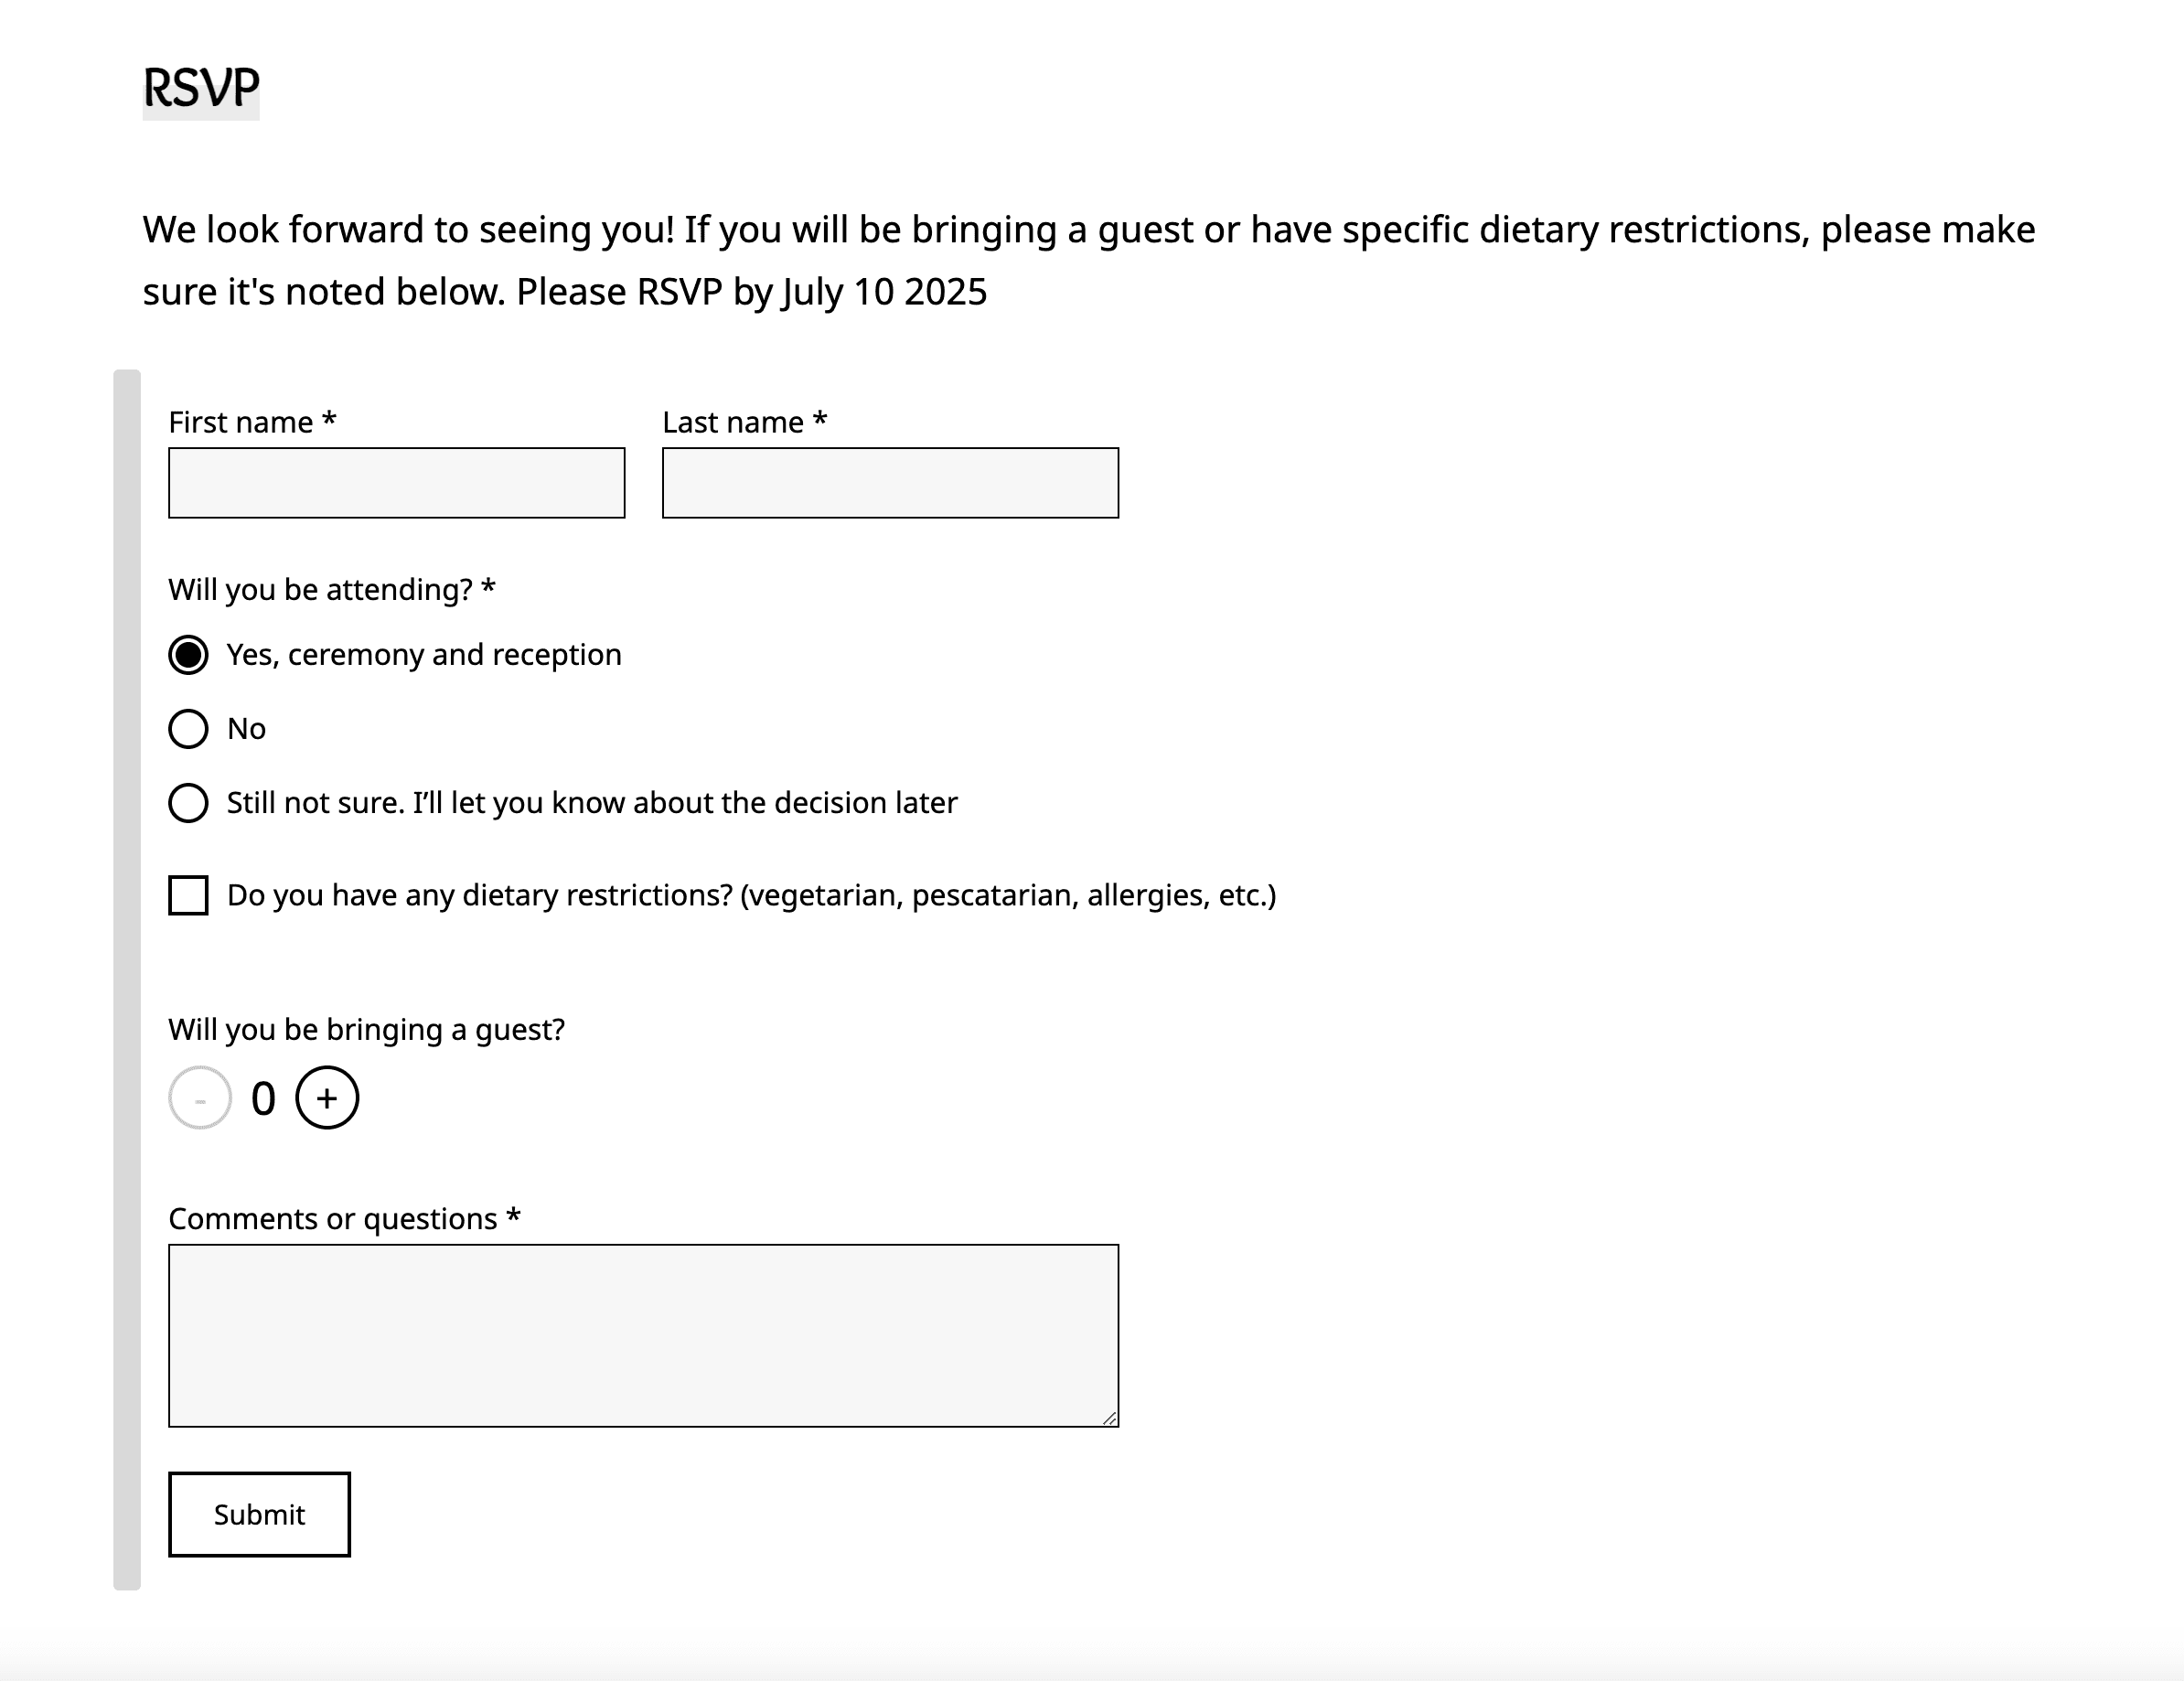2184x1681 pixels.
Task: Click the "First name" field label
Action: [x=241, y=422]
